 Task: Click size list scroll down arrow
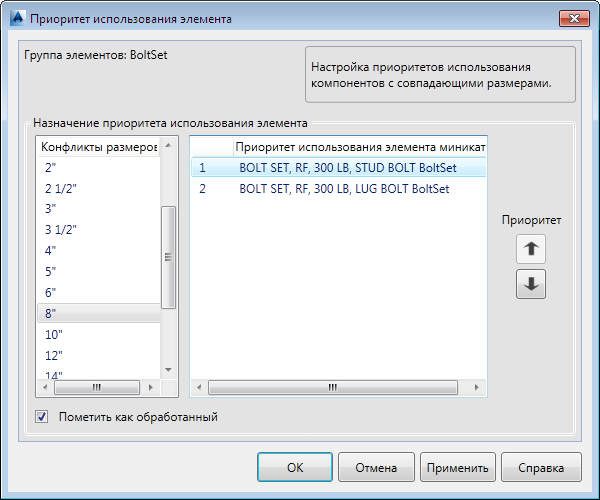coord(168,370)
